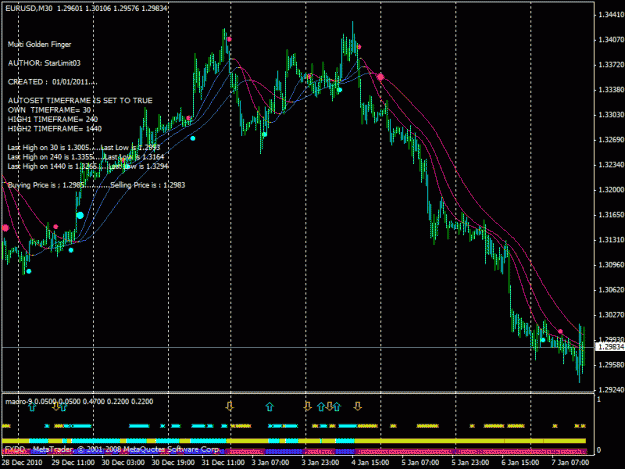The height and width of the screenshot is (469, 625).
Task: Select the '3 Jan 07:00' time axis label
Action: point(270,462)
